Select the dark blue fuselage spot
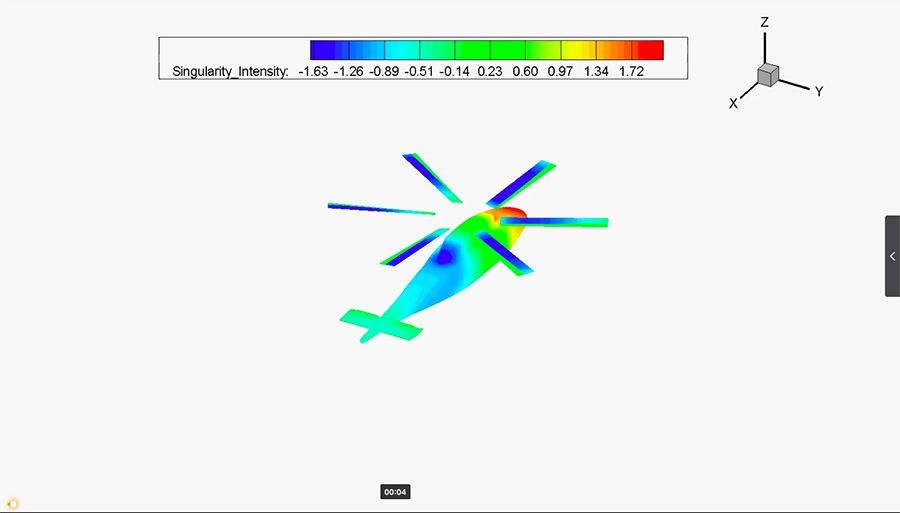The image size is (900, 513). coord(445,256)
